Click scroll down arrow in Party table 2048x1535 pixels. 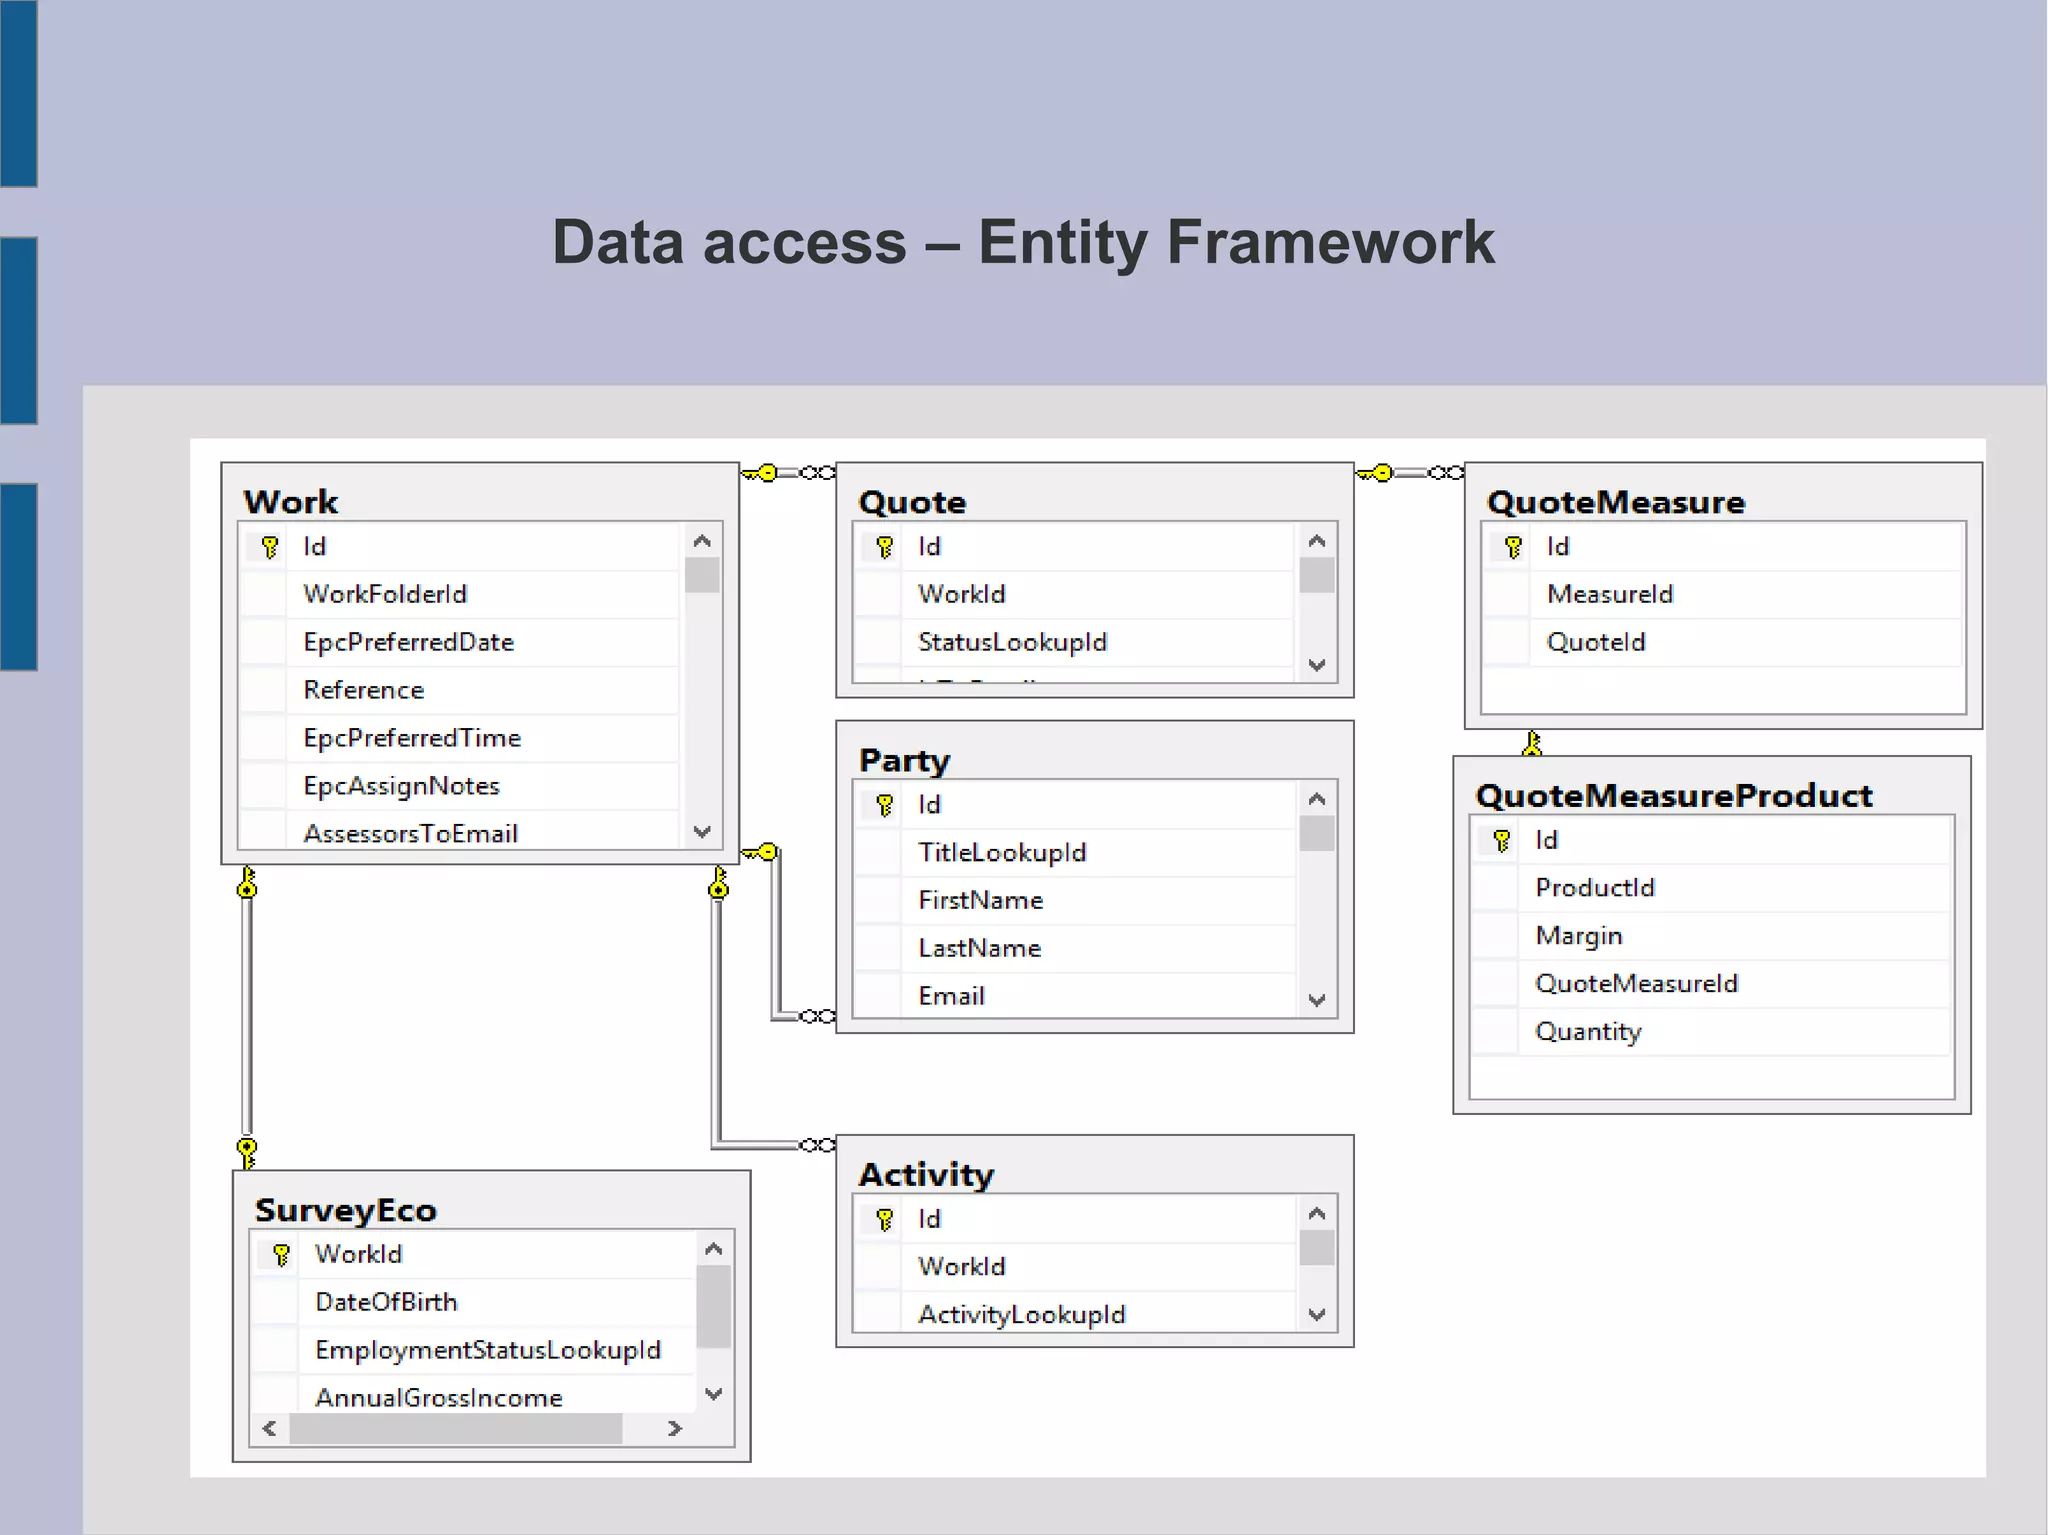pos(1317,1000)
